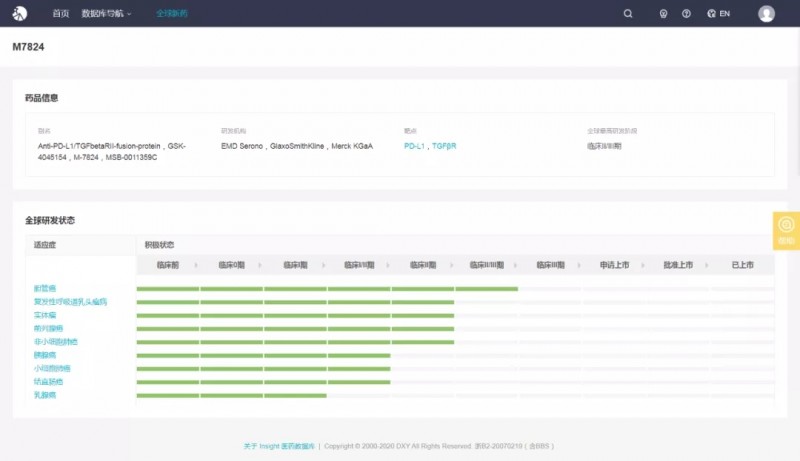Open the 关于 Insight 医药数据库 footer link
Image resolution: width=800 pixels, height=461 pixels.
point(279,446)
